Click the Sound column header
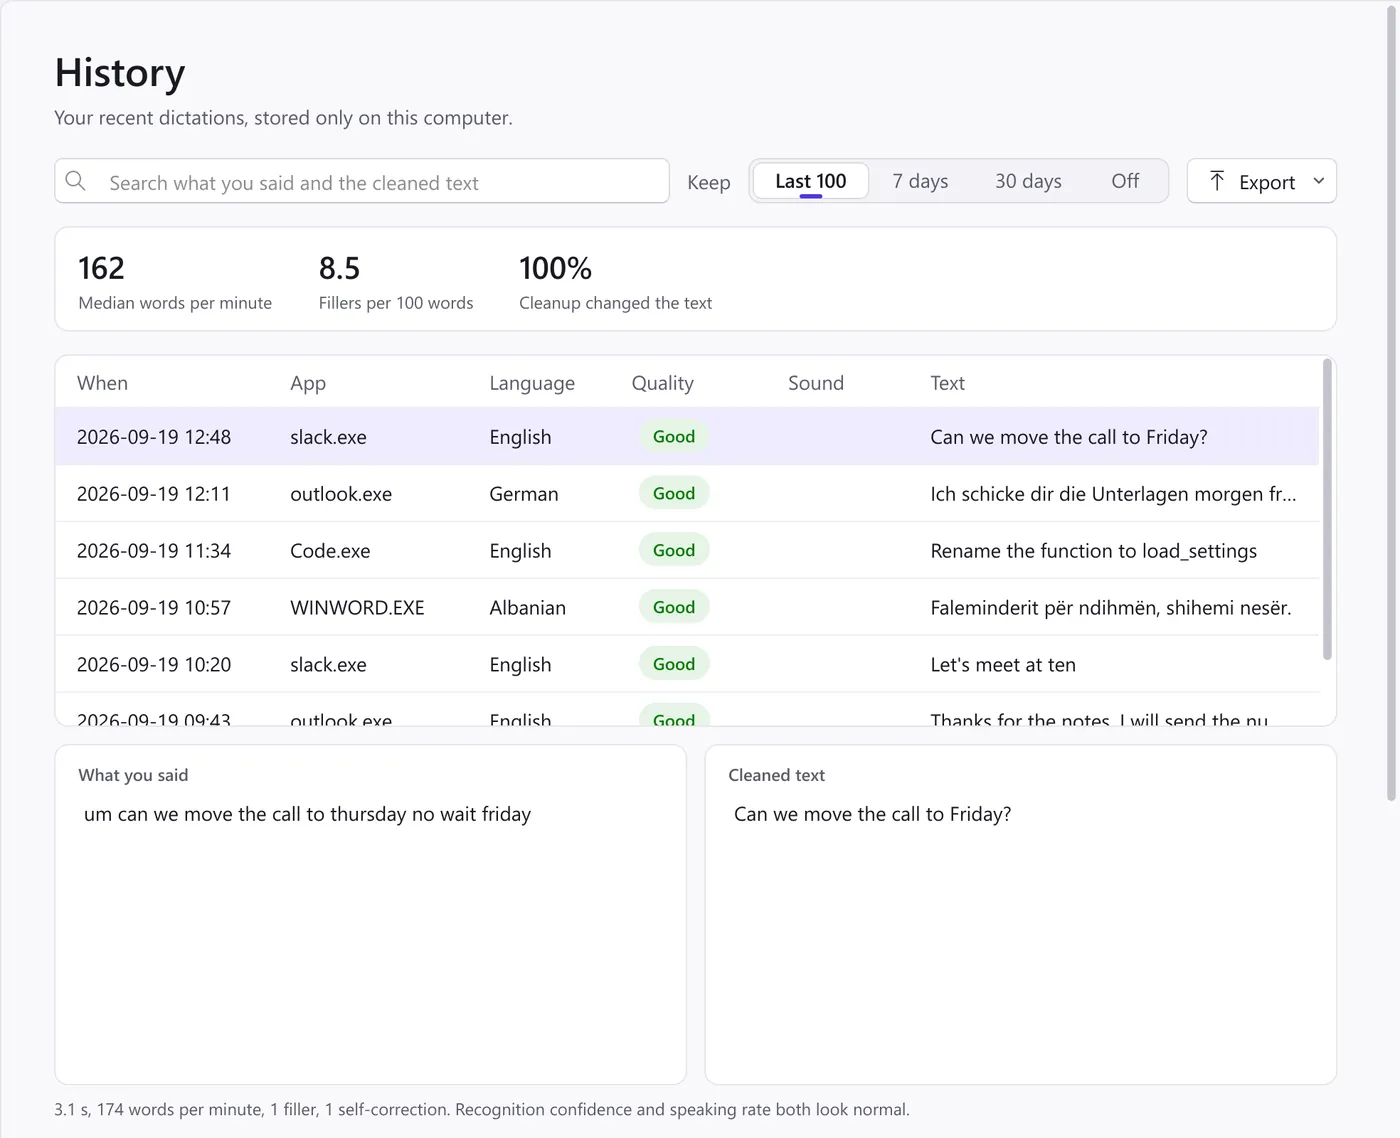This screenshot has height=1138, width=1400. pos(816,383)
